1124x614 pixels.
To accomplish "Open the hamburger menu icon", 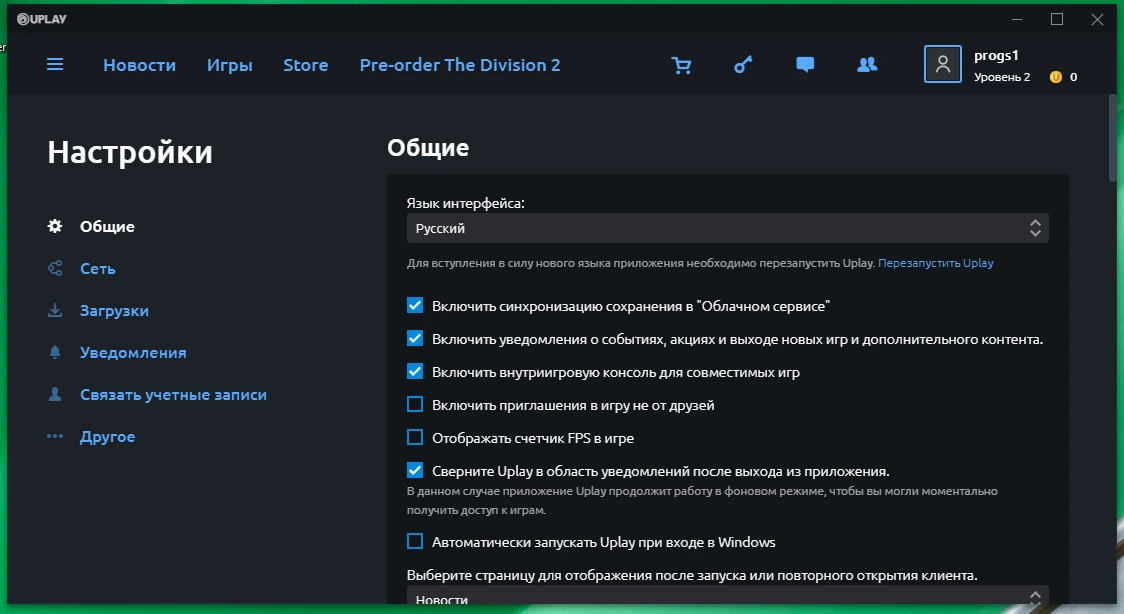I will pyautogui.click(x=55, y=64).
